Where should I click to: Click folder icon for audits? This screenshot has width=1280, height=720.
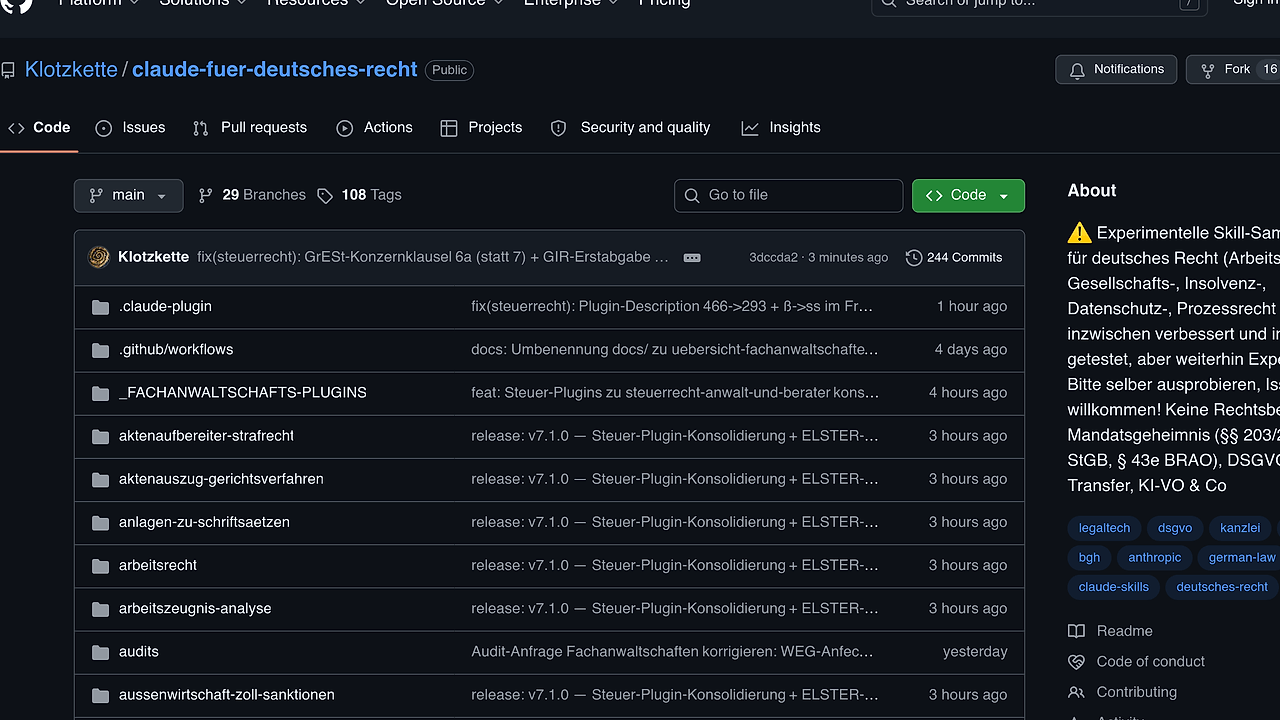(100, 652)
